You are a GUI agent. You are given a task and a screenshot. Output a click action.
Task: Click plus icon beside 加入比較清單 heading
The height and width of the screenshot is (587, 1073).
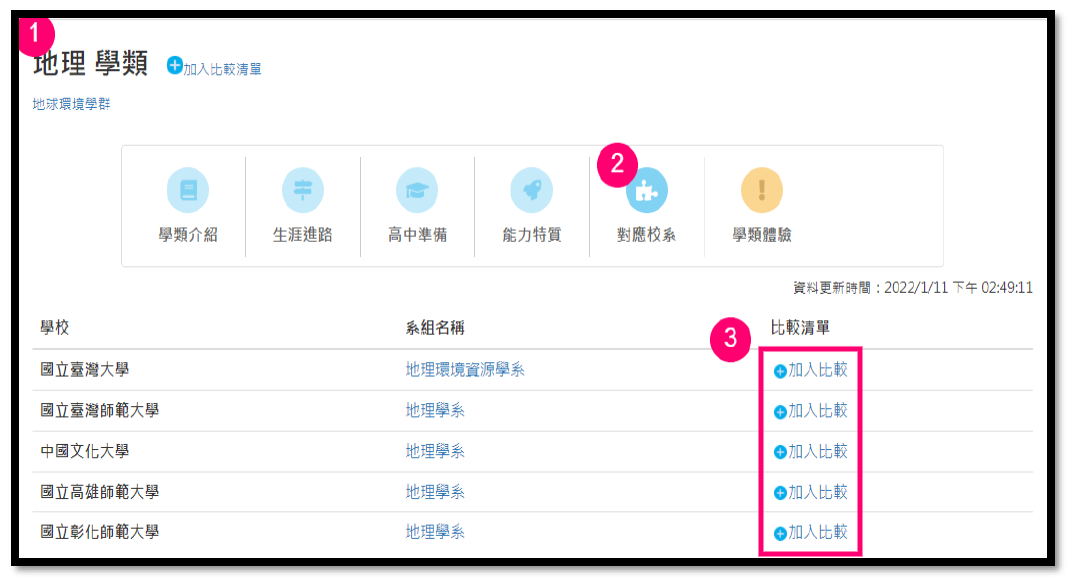175,66
